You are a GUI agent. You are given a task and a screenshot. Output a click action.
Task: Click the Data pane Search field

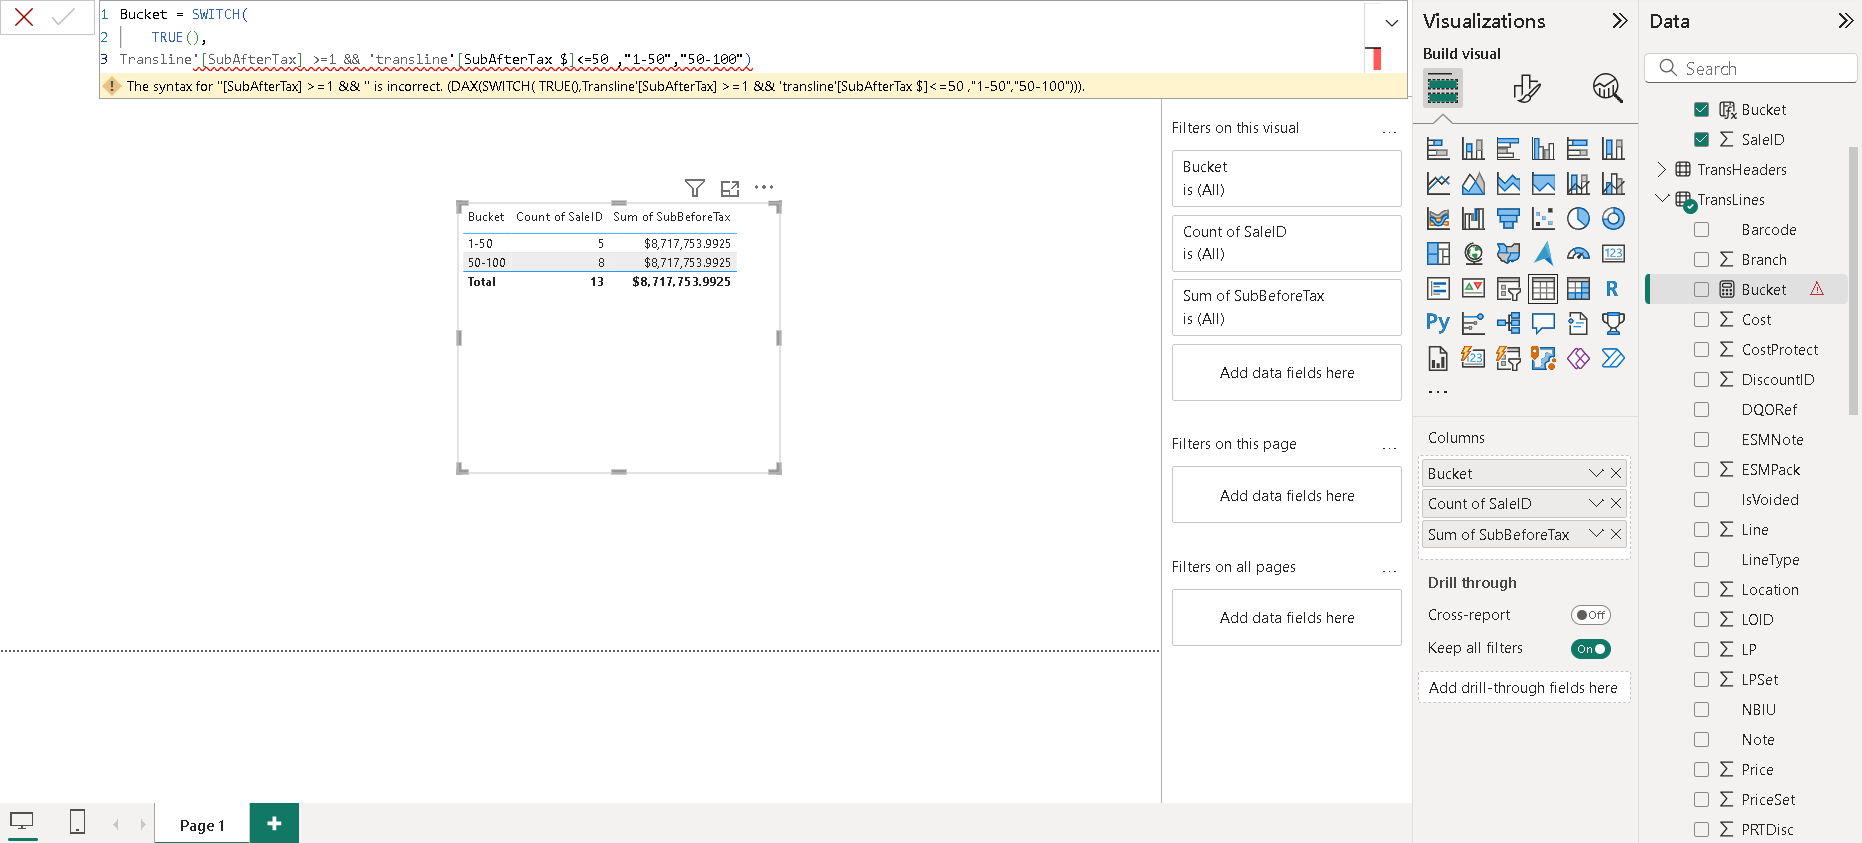(x=1750, y=68)
